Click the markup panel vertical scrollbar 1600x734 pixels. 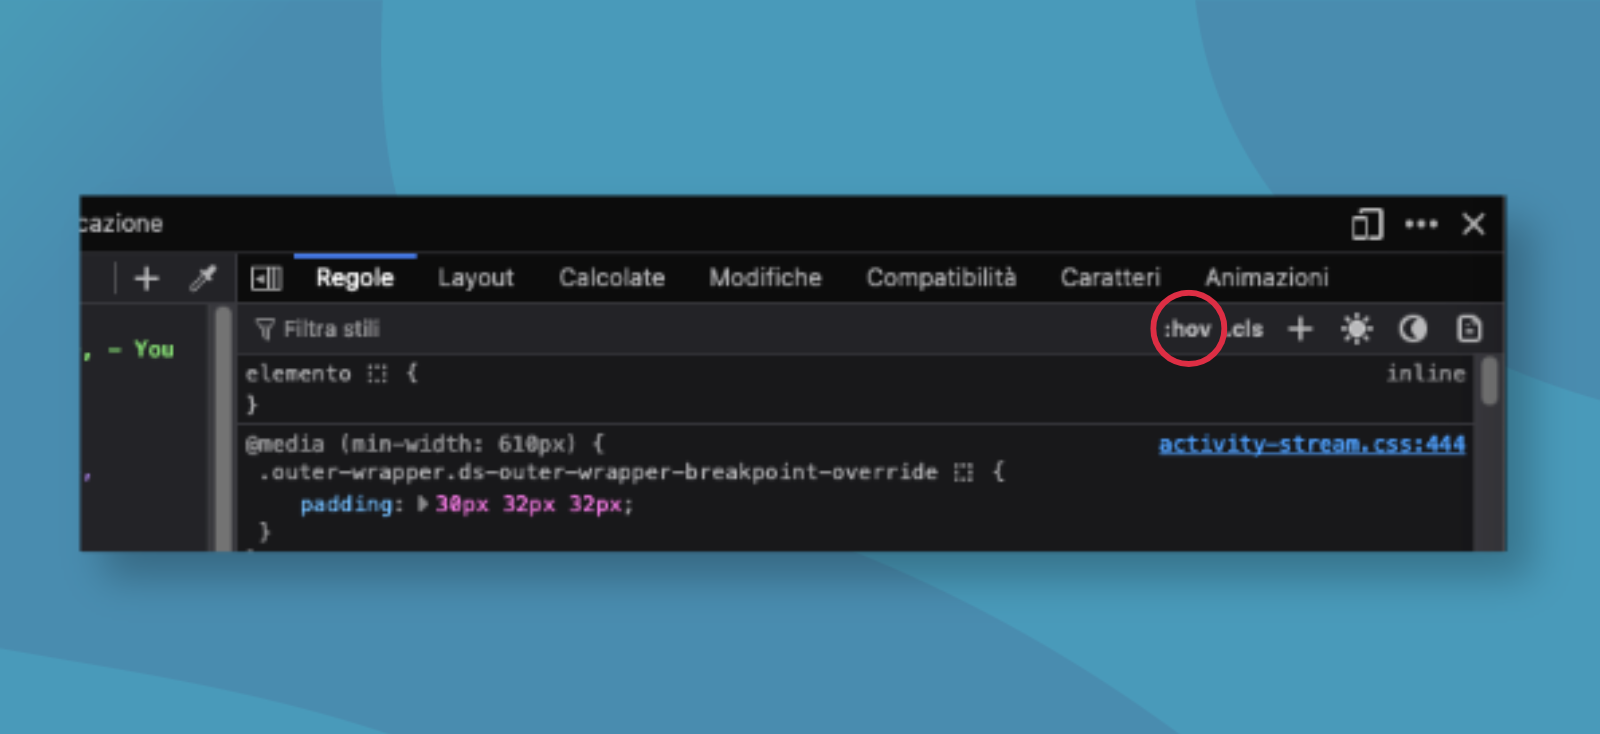222,428
